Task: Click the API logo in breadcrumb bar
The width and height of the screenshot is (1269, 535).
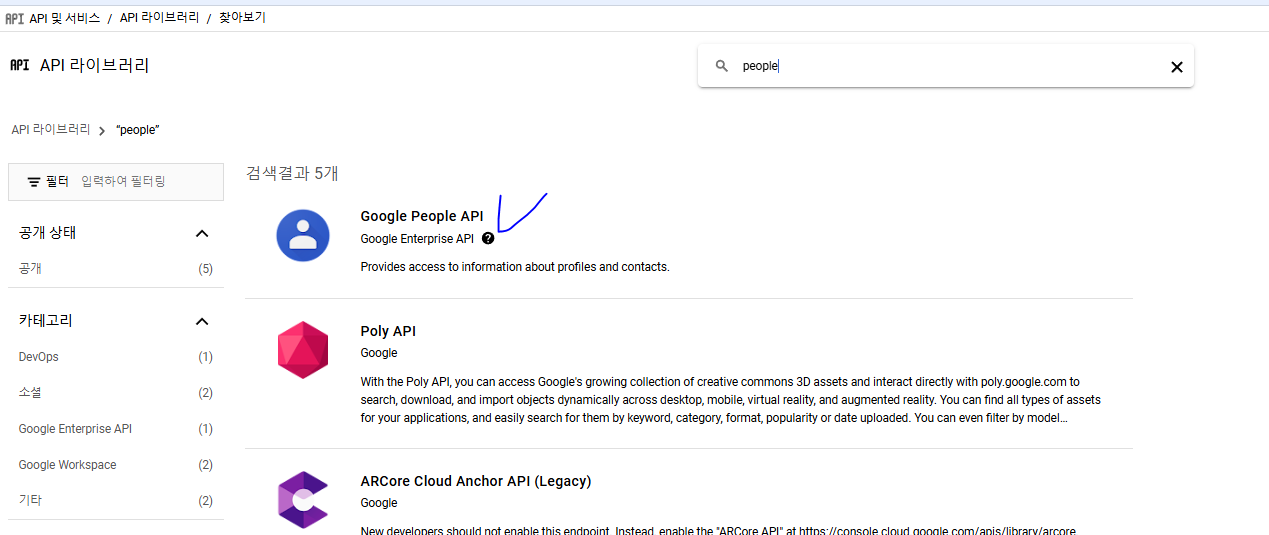Action: pos(14,18)
